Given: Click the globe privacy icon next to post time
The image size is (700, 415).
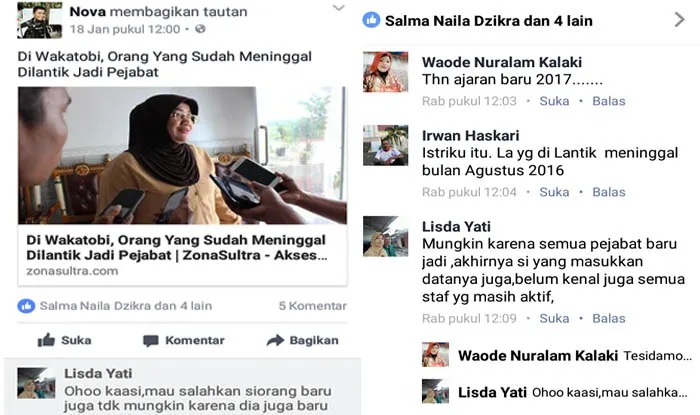Looking at the screenshot, I should click(x=200, y=29).
